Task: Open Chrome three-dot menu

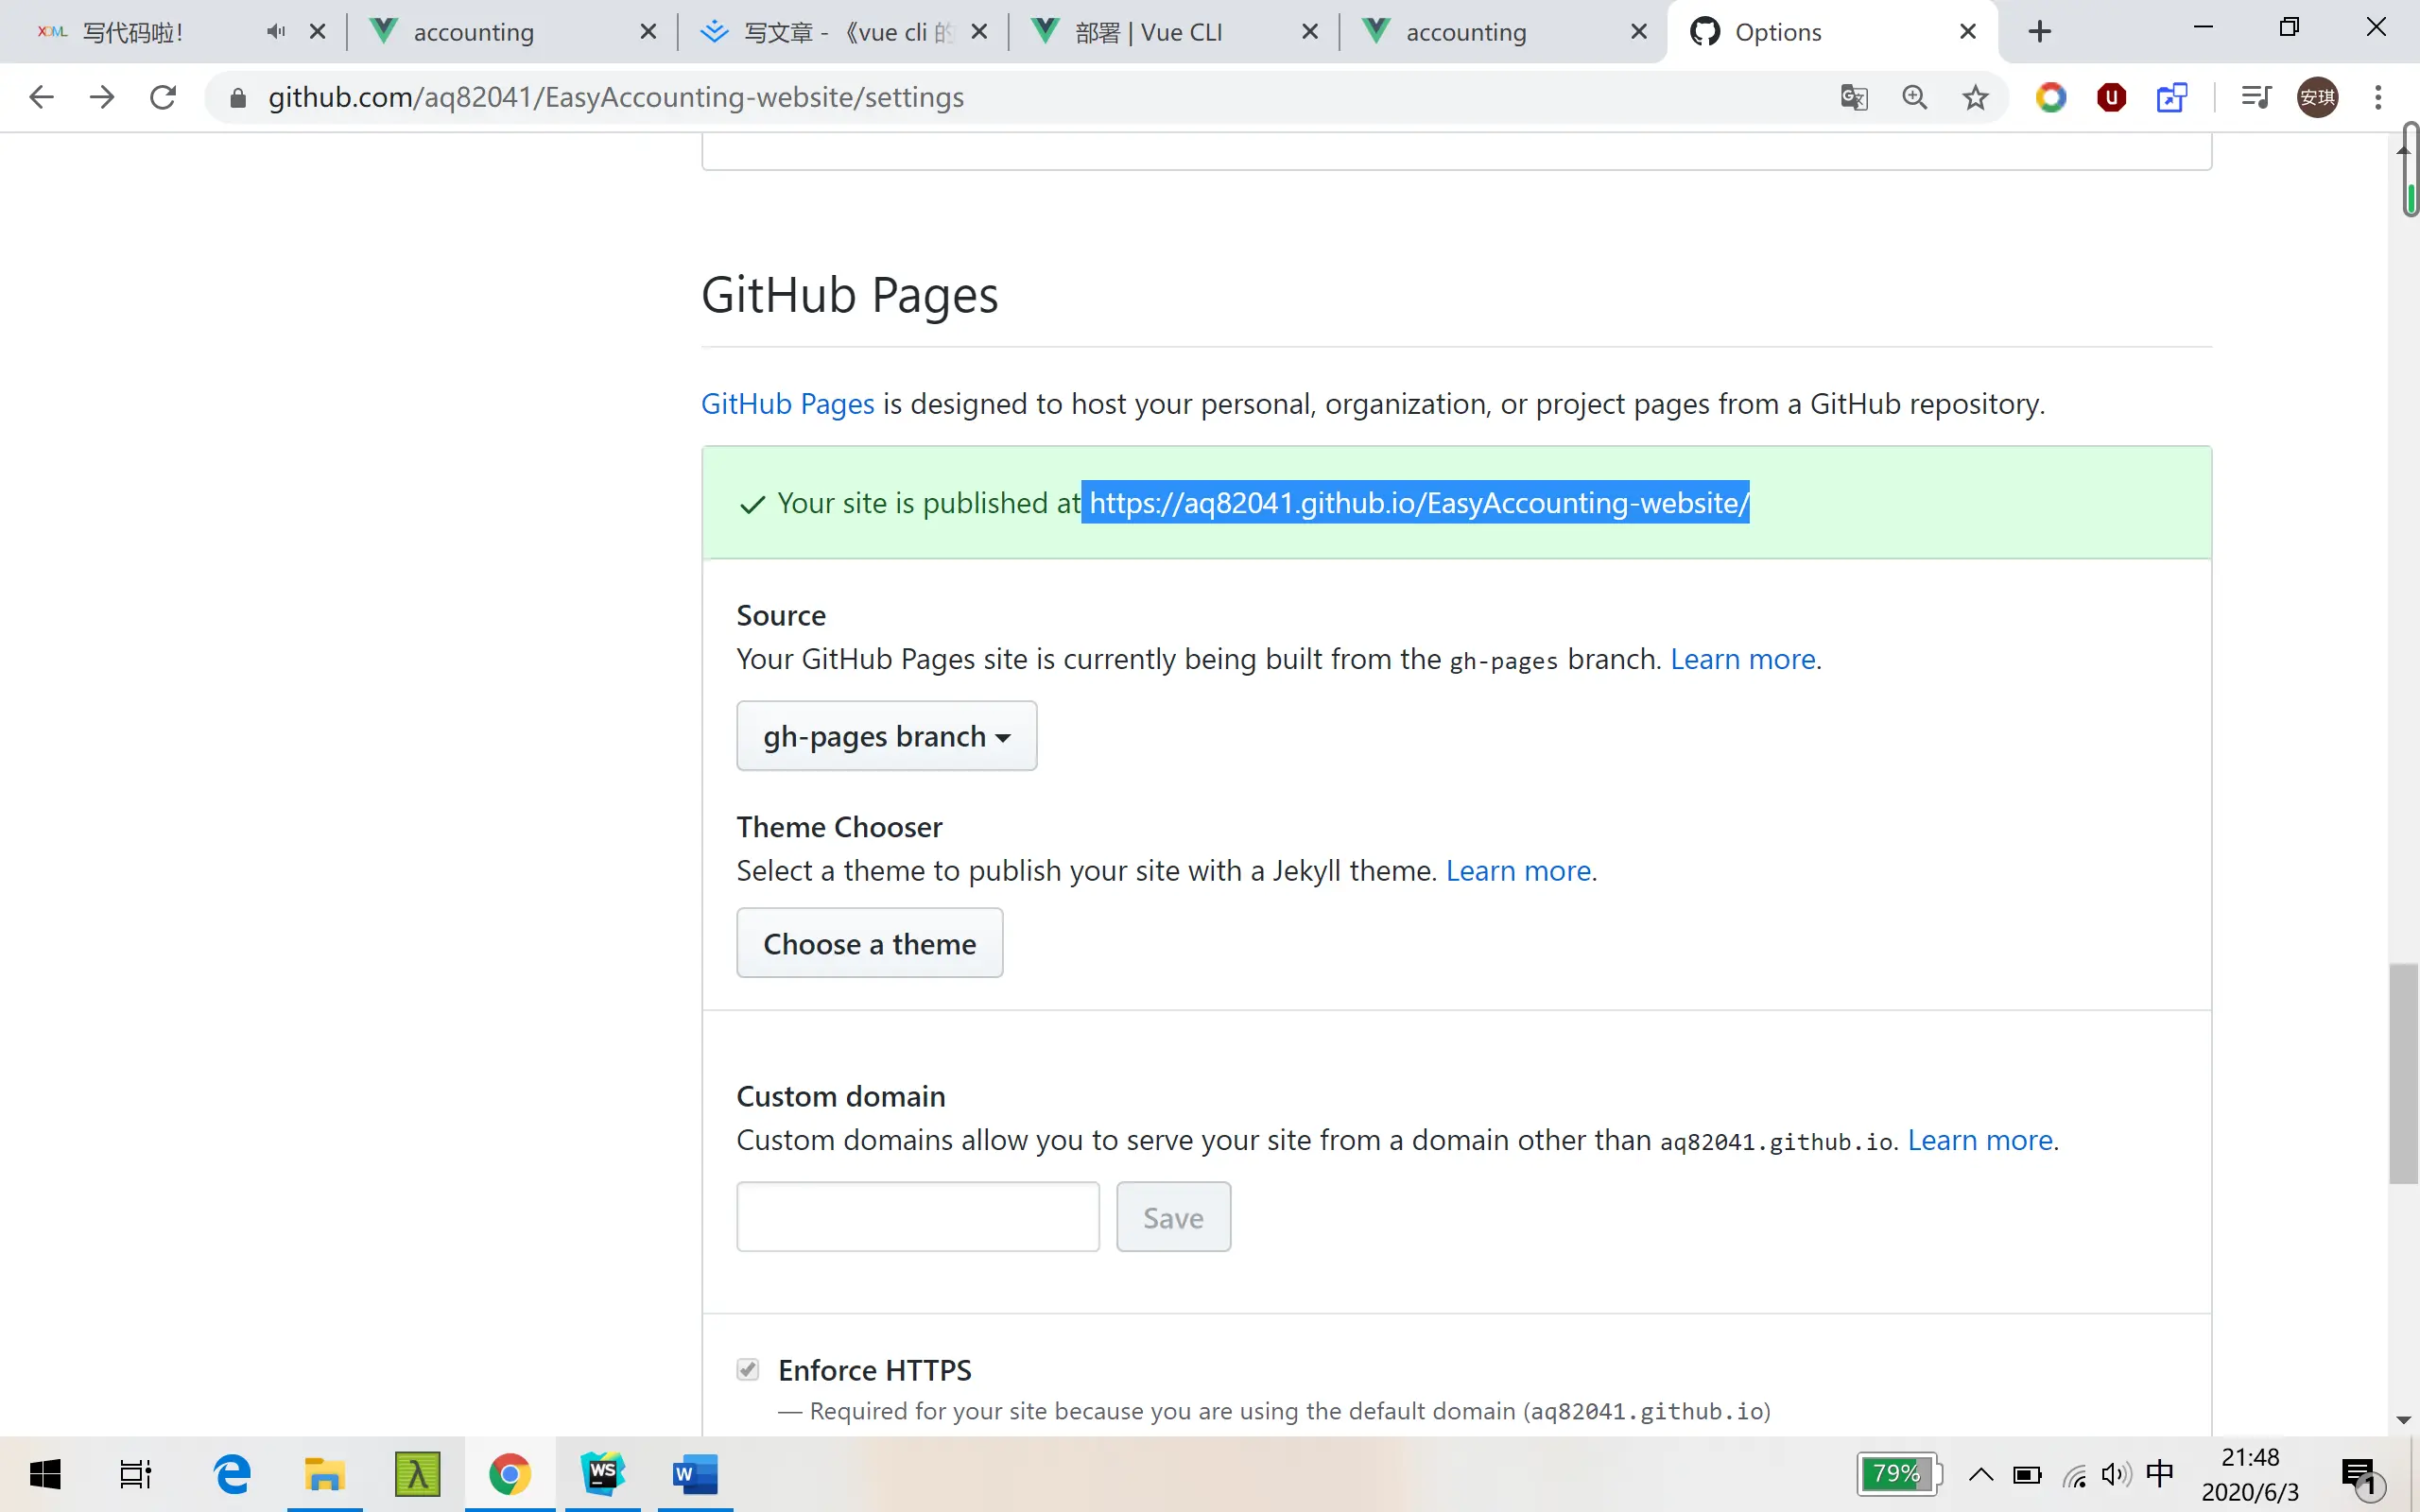Action: pyautogui.click(x=2378, y=97)
